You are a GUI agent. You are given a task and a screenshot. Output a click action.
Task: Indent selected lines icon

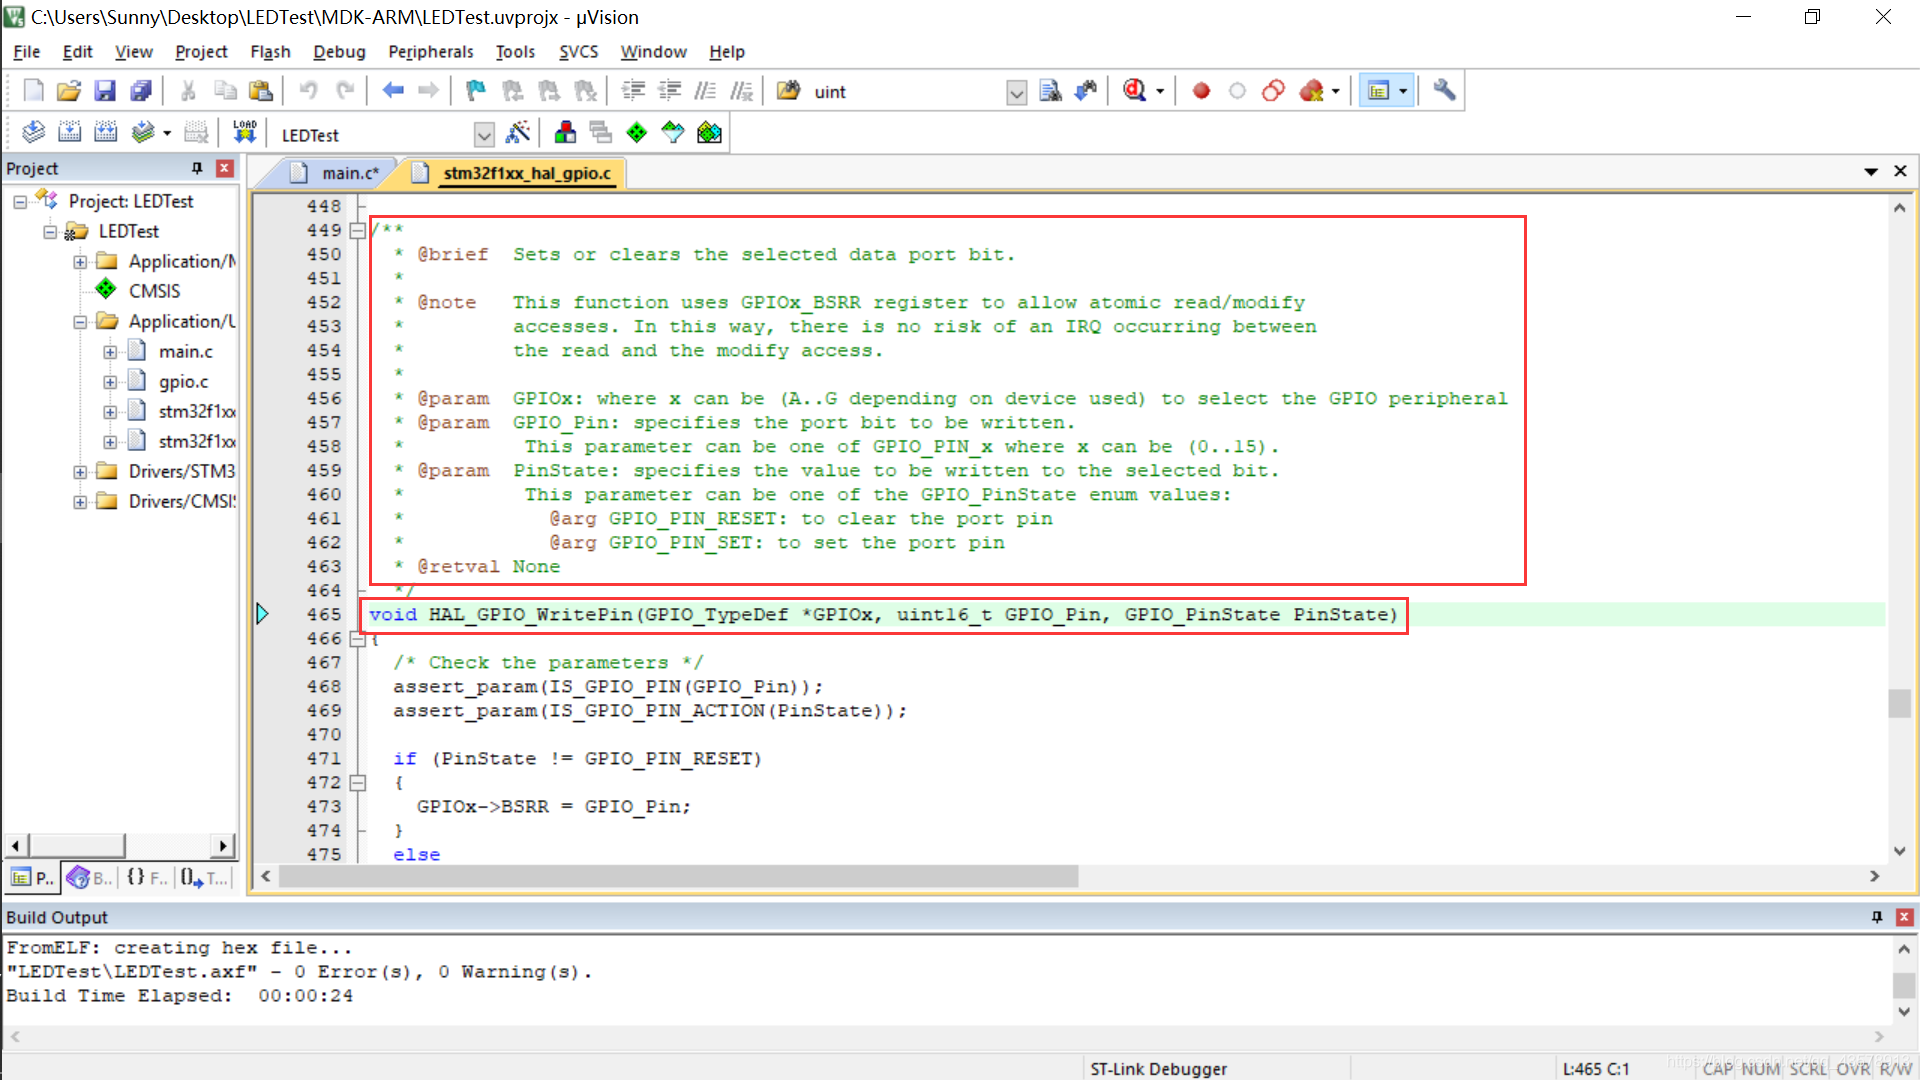pyautogui.click(x=633, y=91)
